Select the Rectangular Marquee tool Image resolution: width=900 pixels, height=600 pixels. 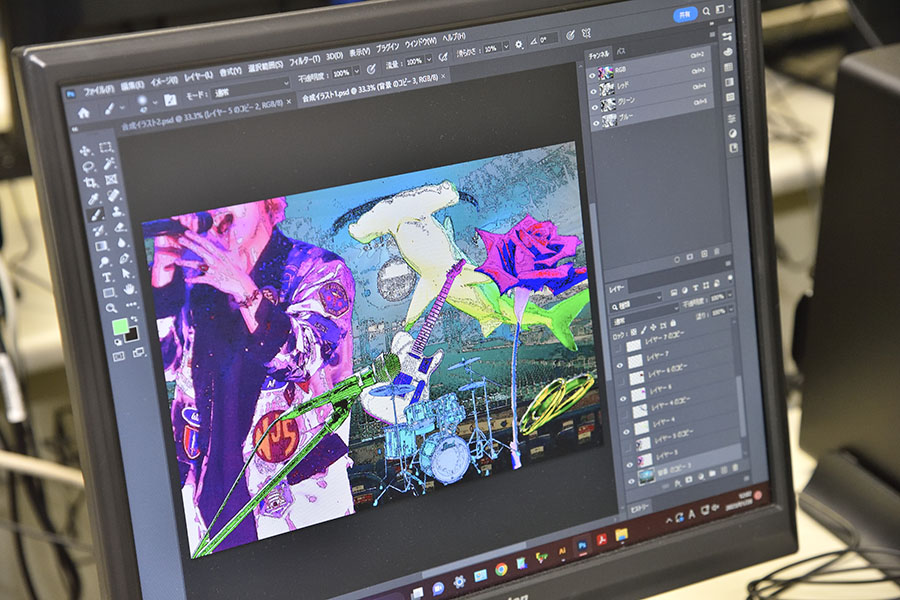click(x=106, y=148)
